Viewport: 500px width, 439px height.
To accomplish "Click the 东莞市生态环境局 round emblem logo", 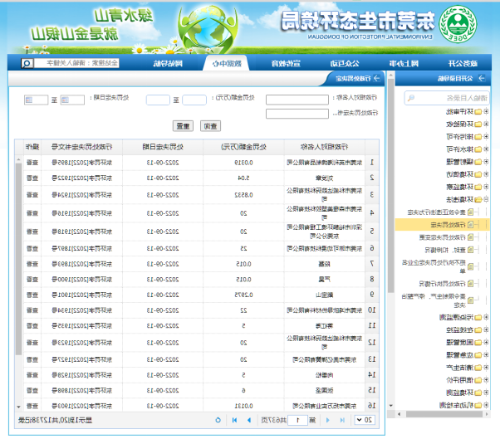I will coord(458,24).
